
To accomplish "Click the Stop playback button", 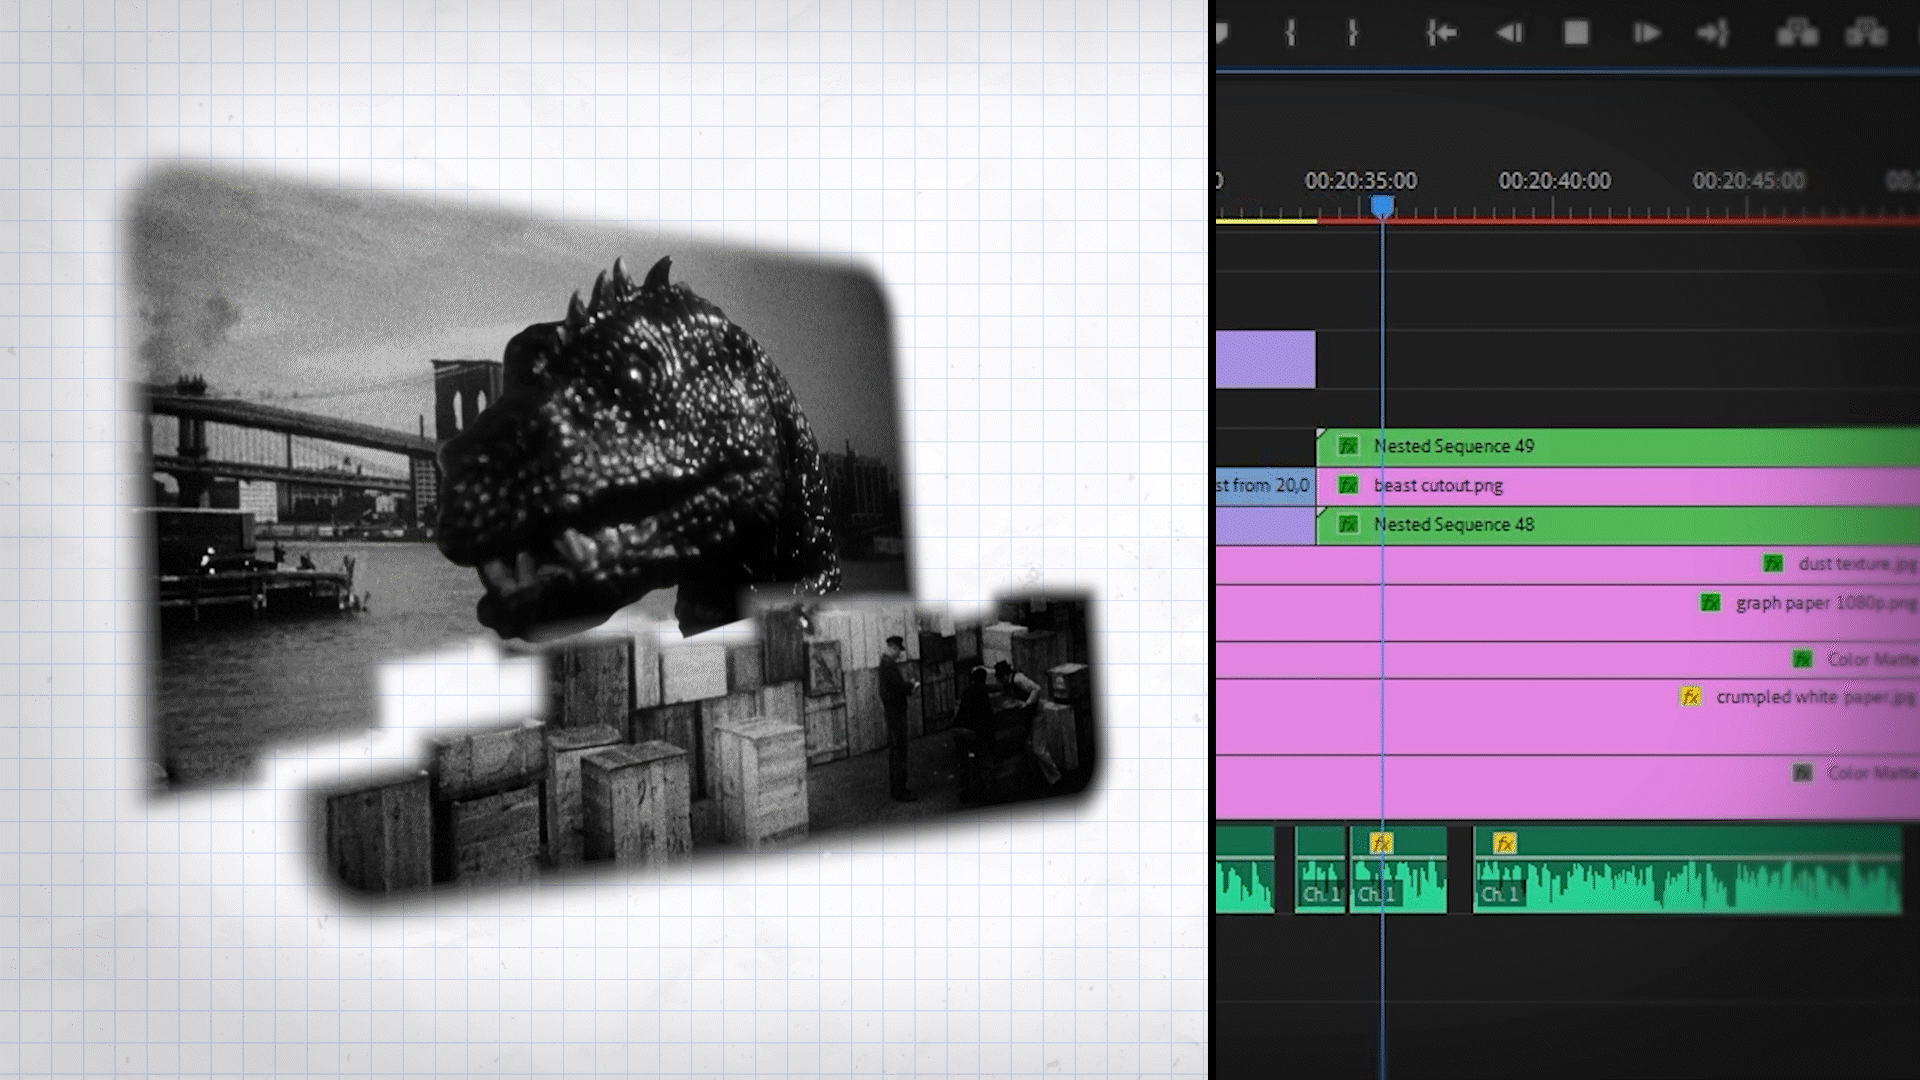I will coord(1576,33).
